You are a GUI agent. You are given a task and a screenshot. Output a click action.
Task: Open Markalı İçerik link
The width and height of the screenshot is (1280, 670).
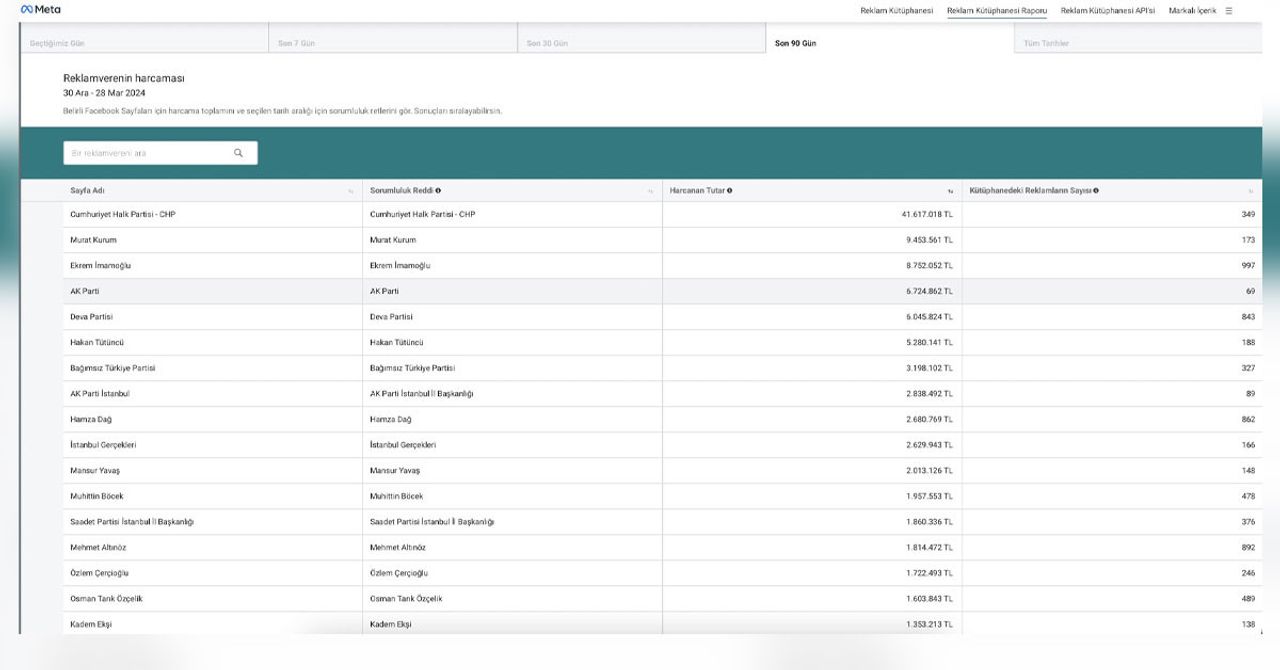1192,11
